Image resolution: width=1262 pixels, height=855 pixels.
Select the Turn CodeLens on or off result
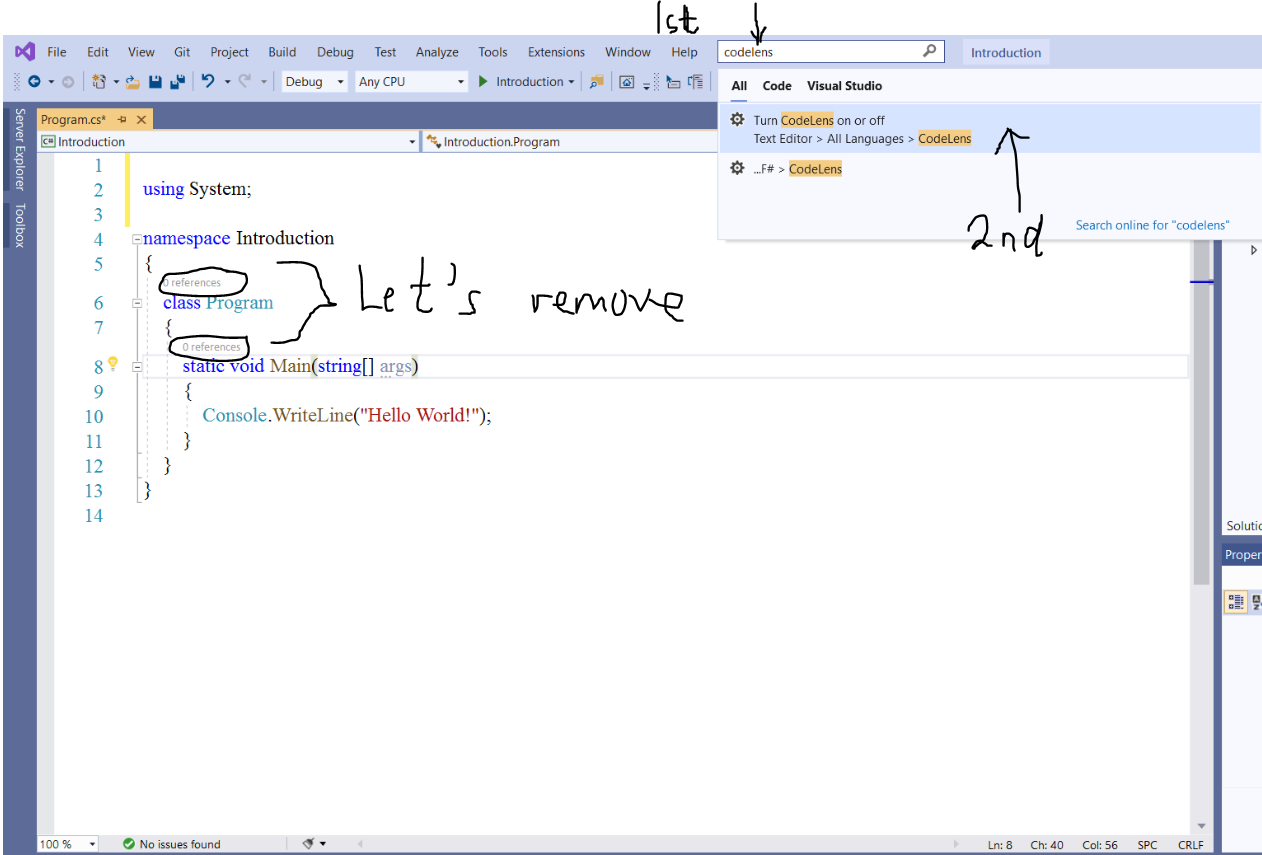[x=990, y=129]
